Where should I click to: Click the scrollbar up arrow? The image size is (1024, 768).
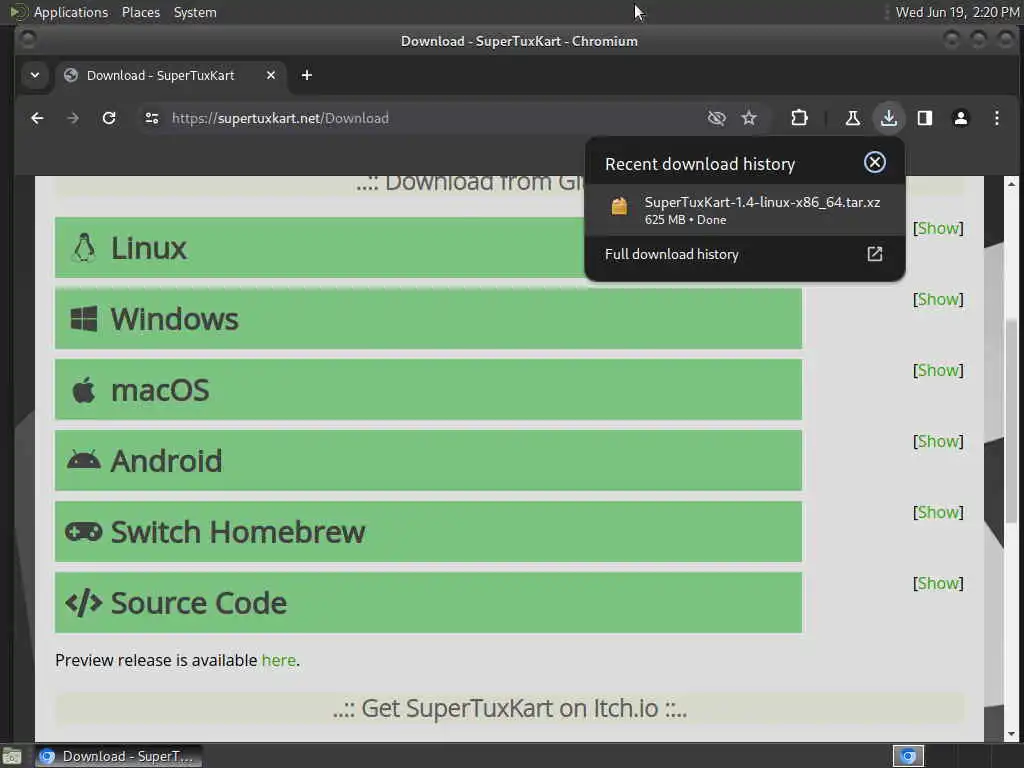(x=1012, y=183)
